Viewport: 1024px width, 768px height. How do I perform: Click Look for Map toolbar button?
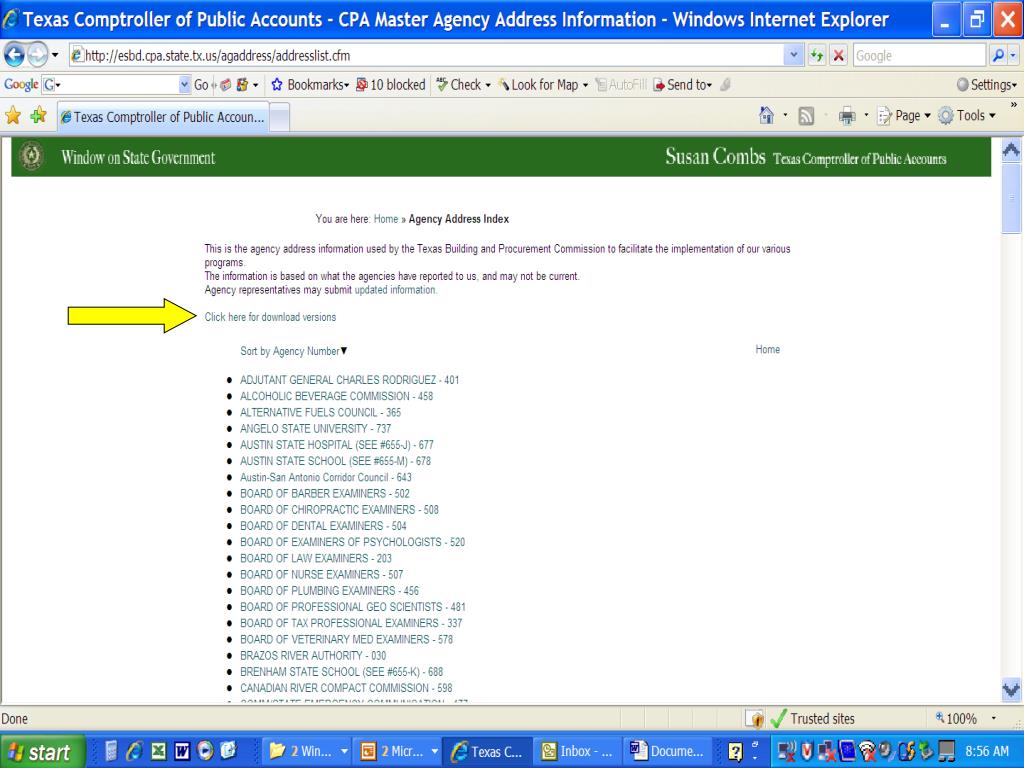point(543,84)
